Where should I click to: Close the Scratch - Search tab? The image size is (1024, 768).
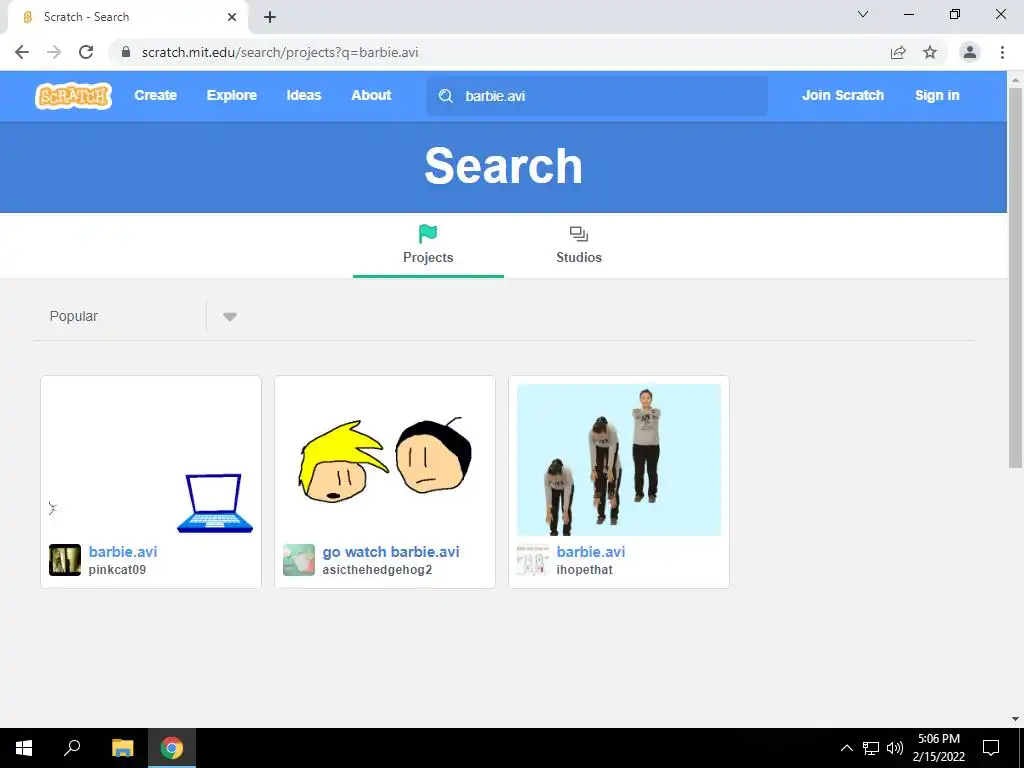click(x=232, y=17)
